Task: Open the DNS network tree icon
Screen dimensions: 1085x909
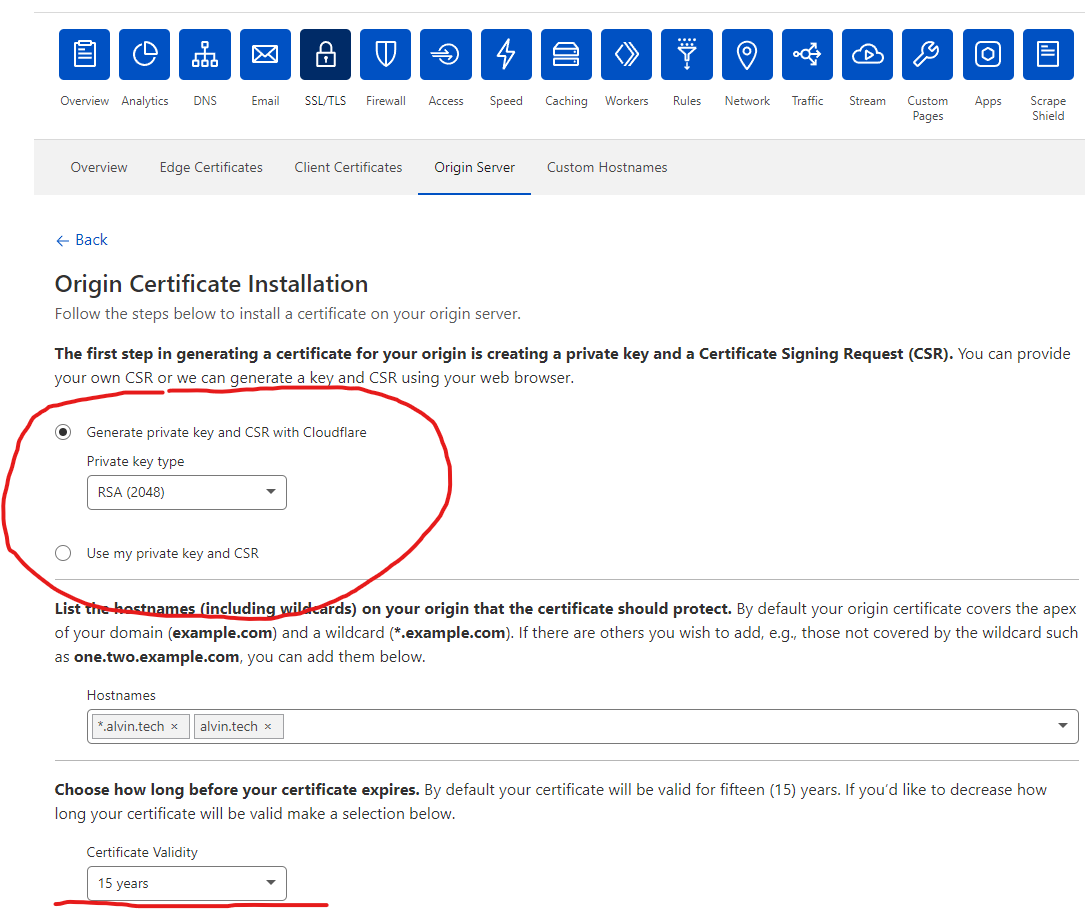Action: pyautogui.click(x=205, y=55)
